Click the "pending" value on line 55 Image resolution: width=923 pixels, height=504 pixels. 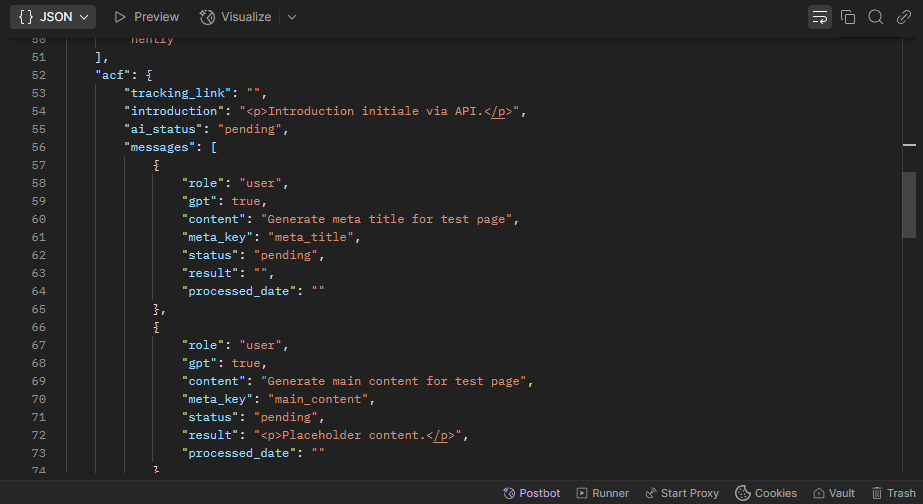click(x=249, y=129)
